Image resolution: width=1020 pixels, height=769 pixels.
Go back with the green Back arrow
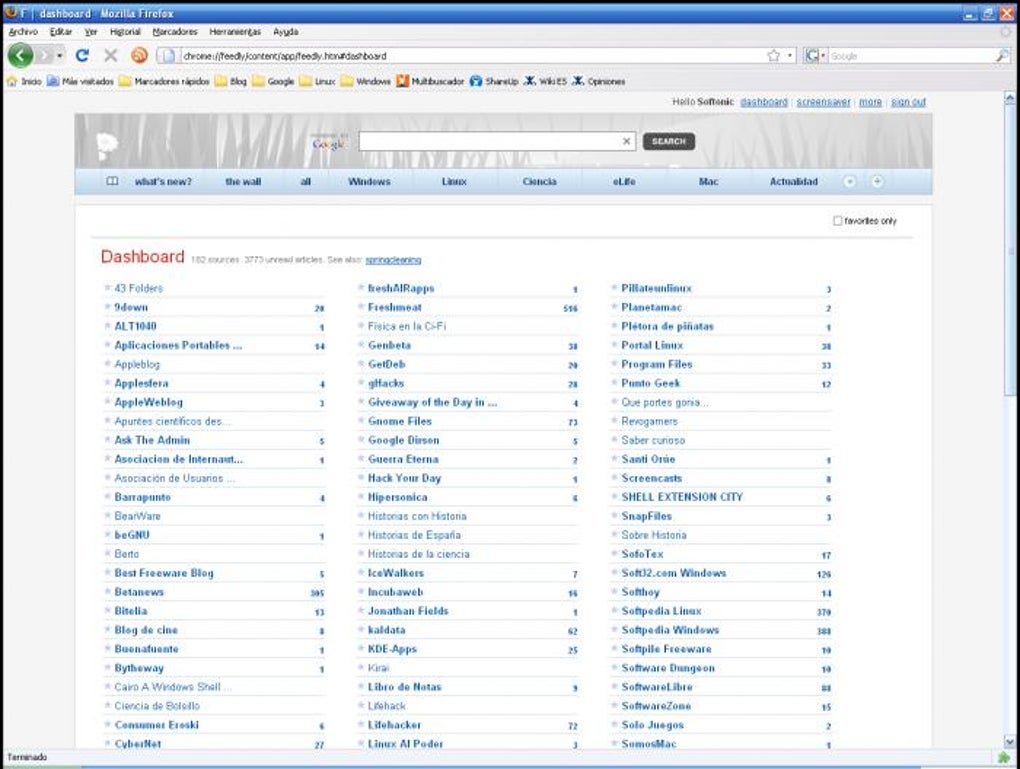pyautogui.click(x=20, y=56)
